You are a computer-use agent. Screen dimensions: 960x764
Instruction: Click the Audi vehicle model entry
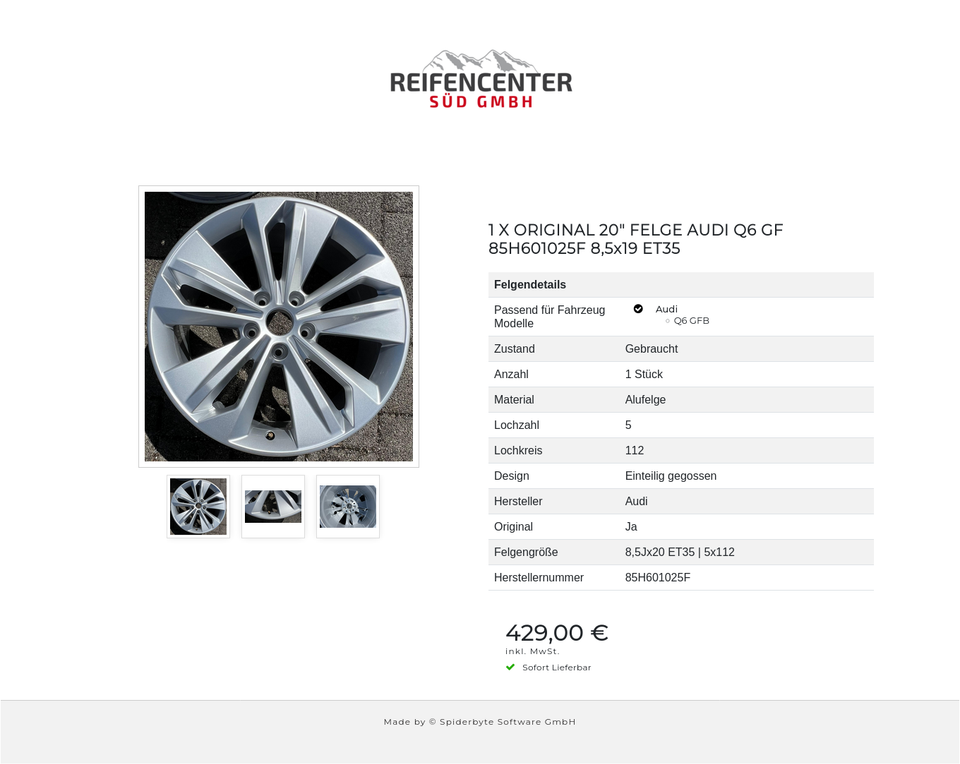click(666, 309)
